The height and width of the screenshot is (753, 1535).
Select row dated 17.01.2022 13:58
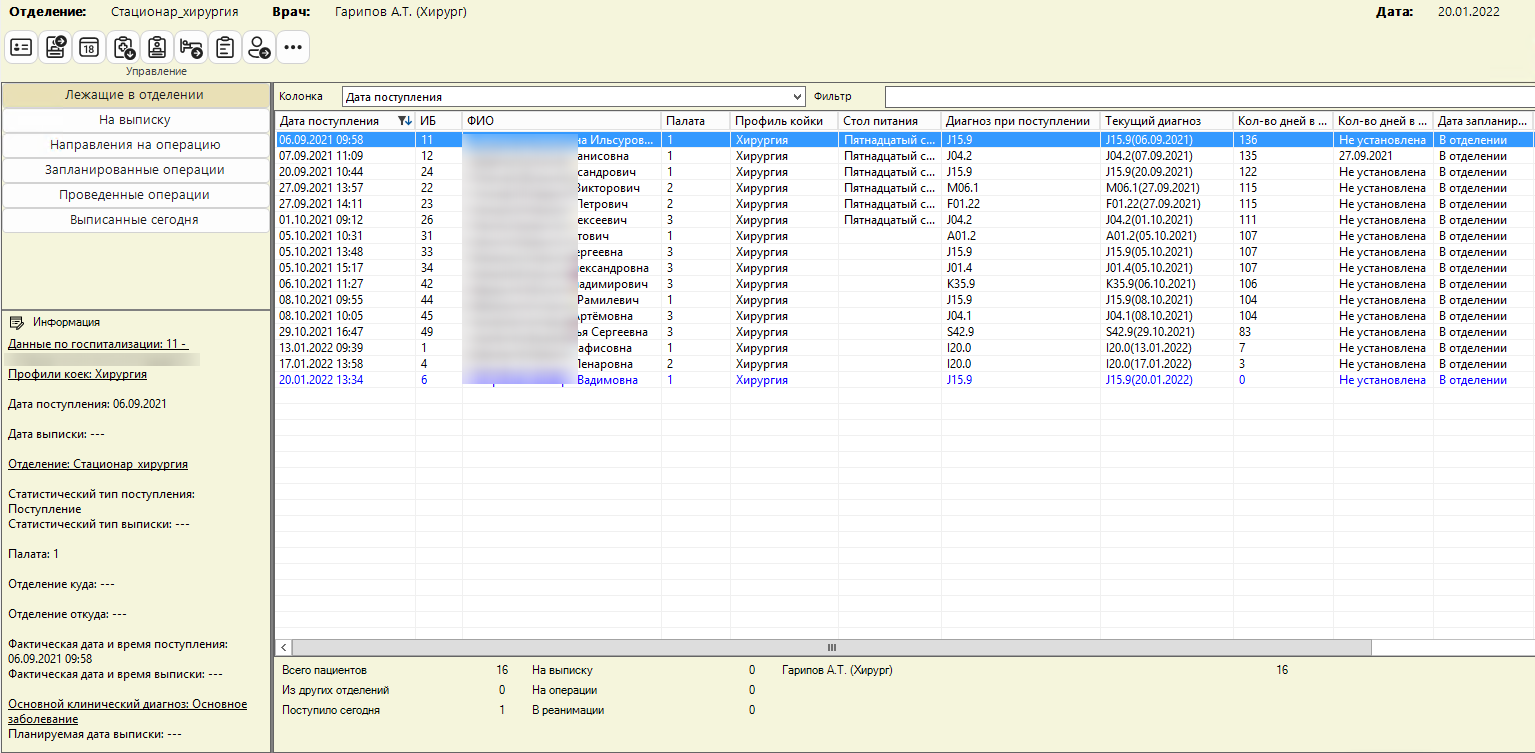point(905,364)
